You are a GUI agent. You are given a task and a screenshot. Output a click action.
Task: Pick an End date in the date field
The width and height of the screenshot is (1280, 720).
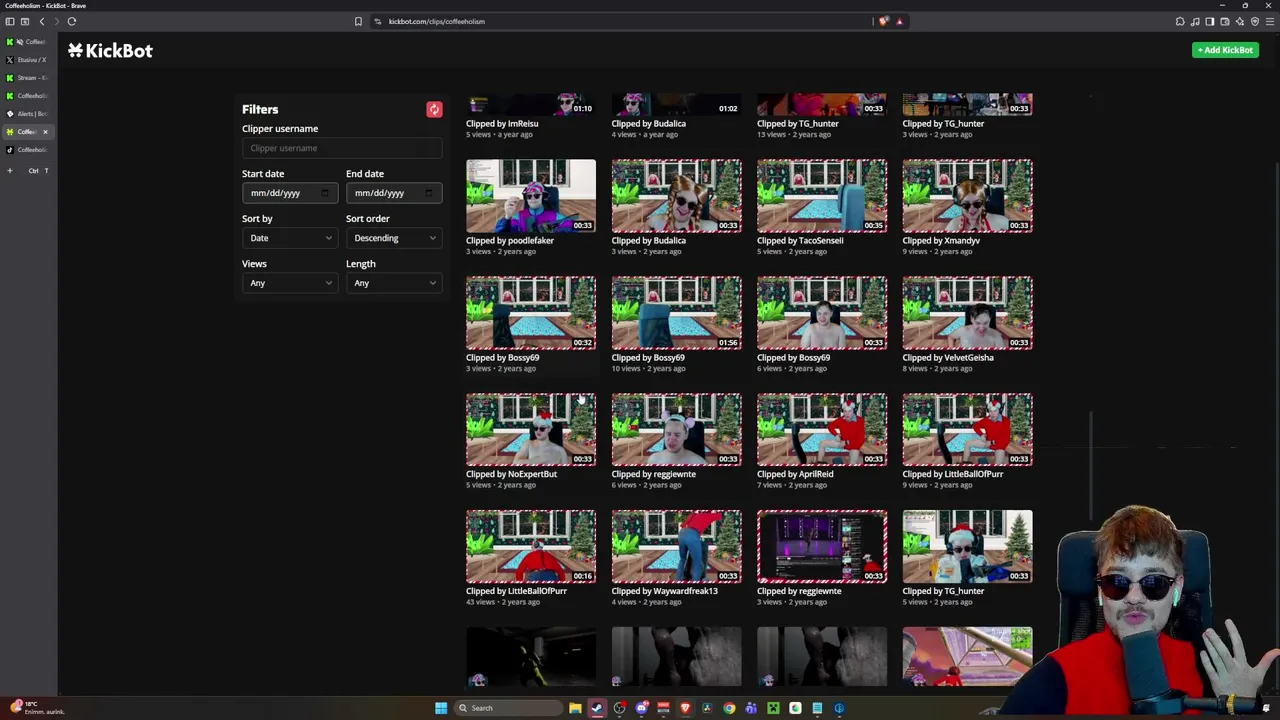tap(394, 193)
